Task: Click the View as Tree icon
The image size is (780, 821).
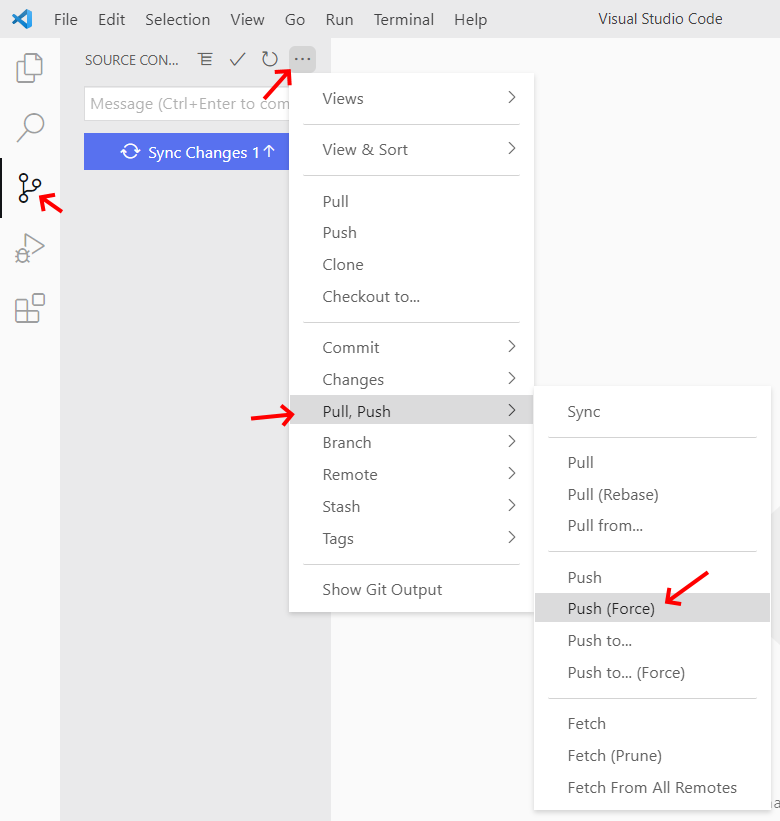Action: point(206,60)
